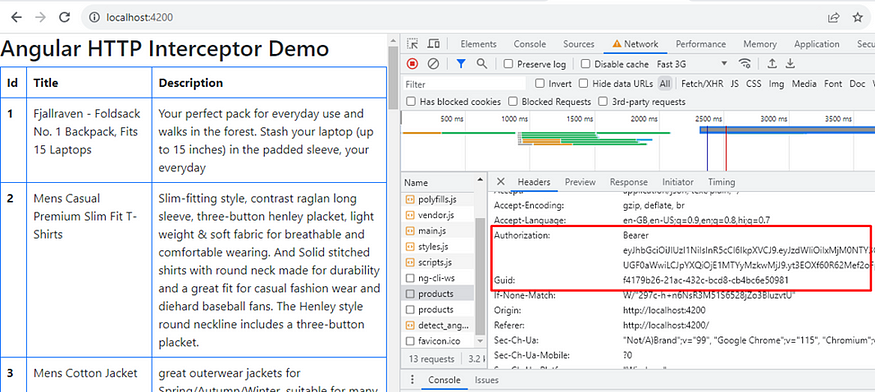The height and width of the screenshot is (392, 875).
Task: Select scripts.js request
Action: (438, 262)
